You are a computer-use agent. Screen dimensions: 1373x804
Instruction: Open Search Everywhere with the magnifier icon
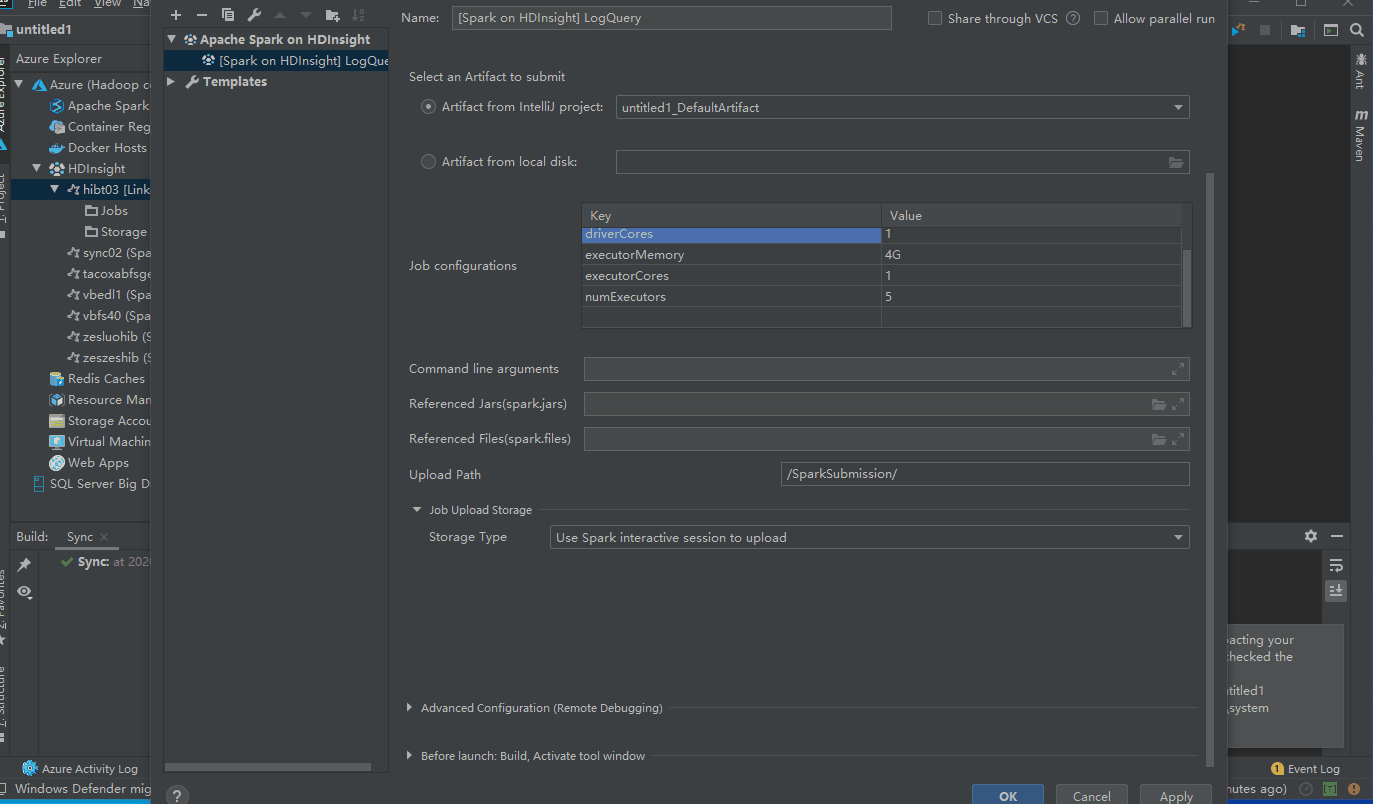coord(1357,30)
